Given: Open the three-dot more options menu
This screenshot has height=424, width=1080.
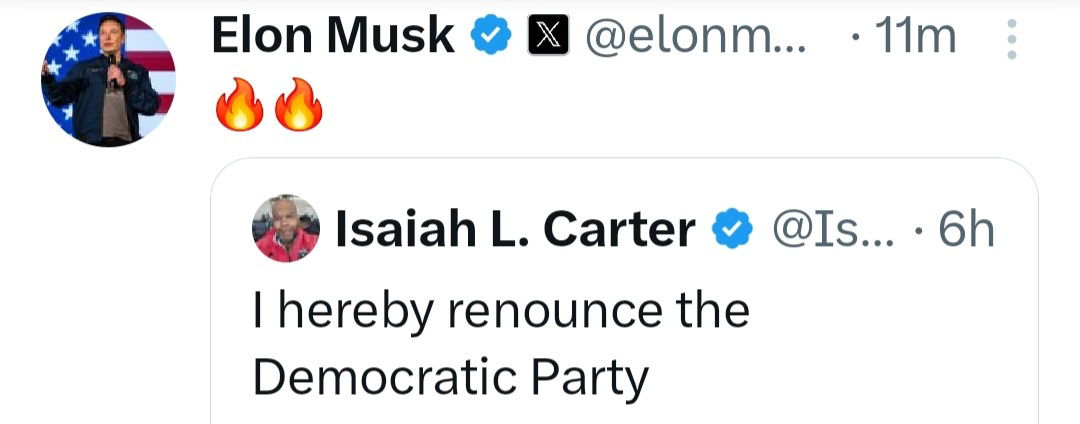Looking at the screenshot, I should [x=1012, y=42].
